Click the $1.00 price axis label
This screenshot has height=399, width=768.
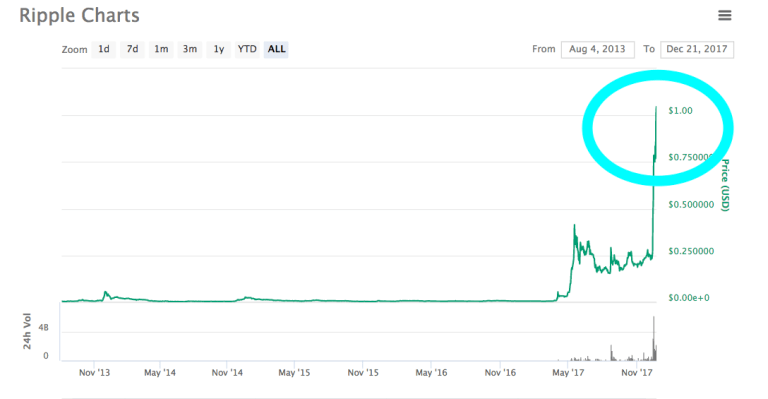pyautogui.click(x=680, y=111)
